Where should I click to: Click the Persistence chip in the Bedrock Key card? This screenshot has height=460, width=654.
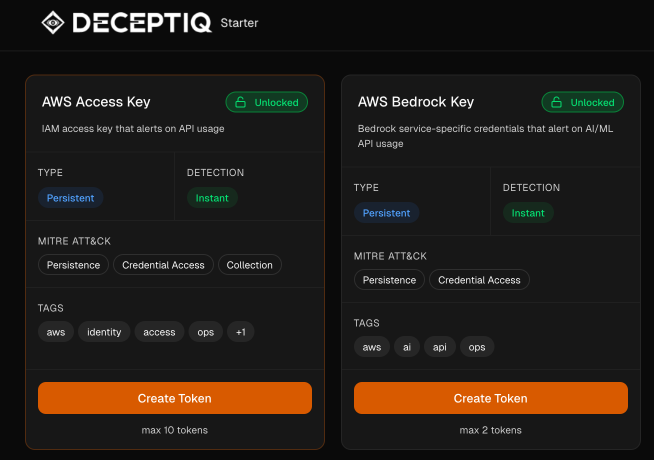[x=389, y=280]
